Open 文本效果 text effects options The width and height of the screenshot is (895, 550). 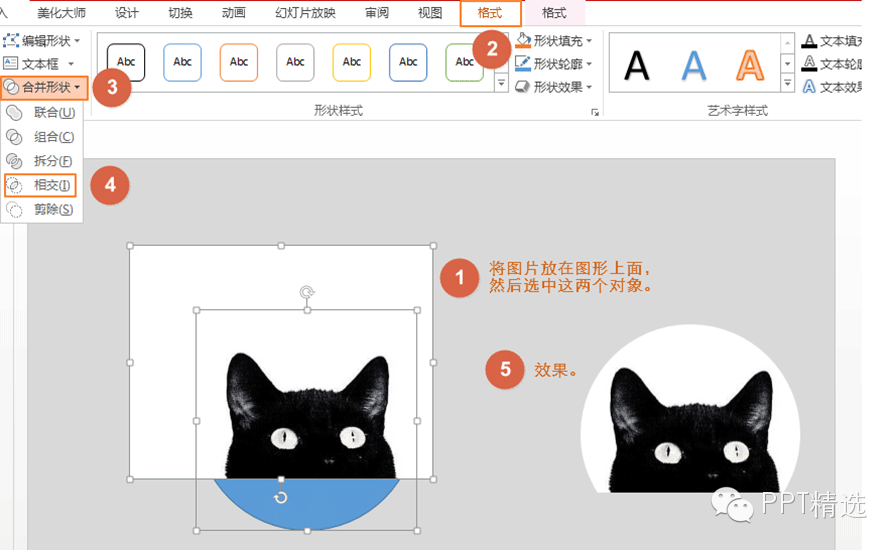click(x=832, y=87)
